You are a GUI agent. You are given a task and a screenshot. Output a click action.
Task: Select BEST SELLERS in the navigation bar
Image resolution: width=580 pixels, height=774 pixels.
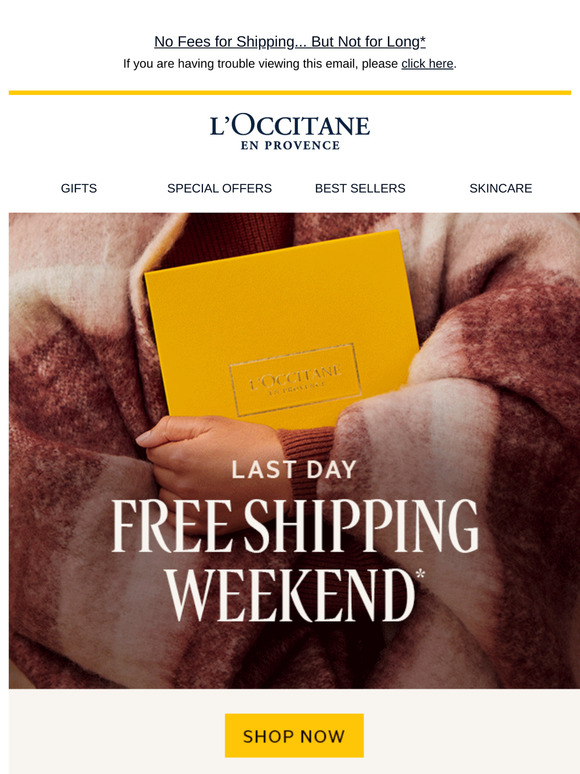pyautogui.click(x=360, y=188)
